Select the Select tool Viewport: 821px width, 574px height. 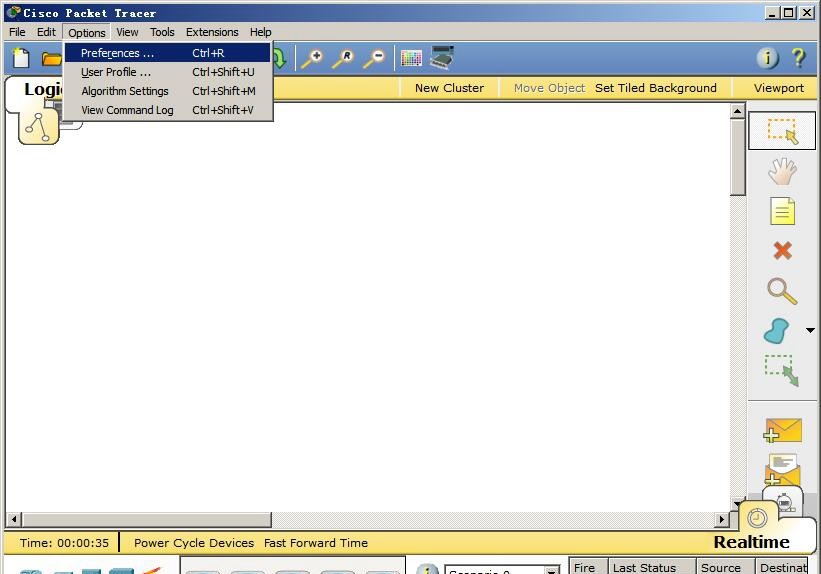coord(782,130)
